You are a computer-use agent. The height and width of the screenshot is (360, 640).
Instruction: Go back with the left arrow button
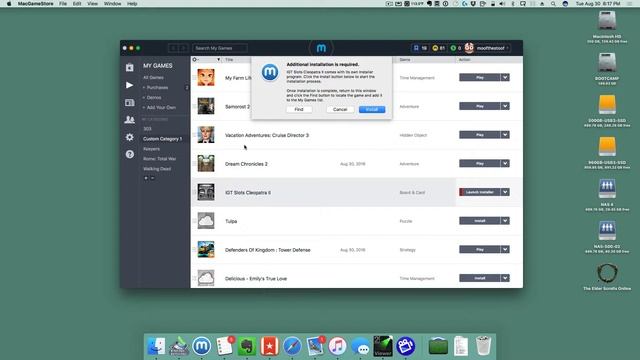click(x=173, y=48)
